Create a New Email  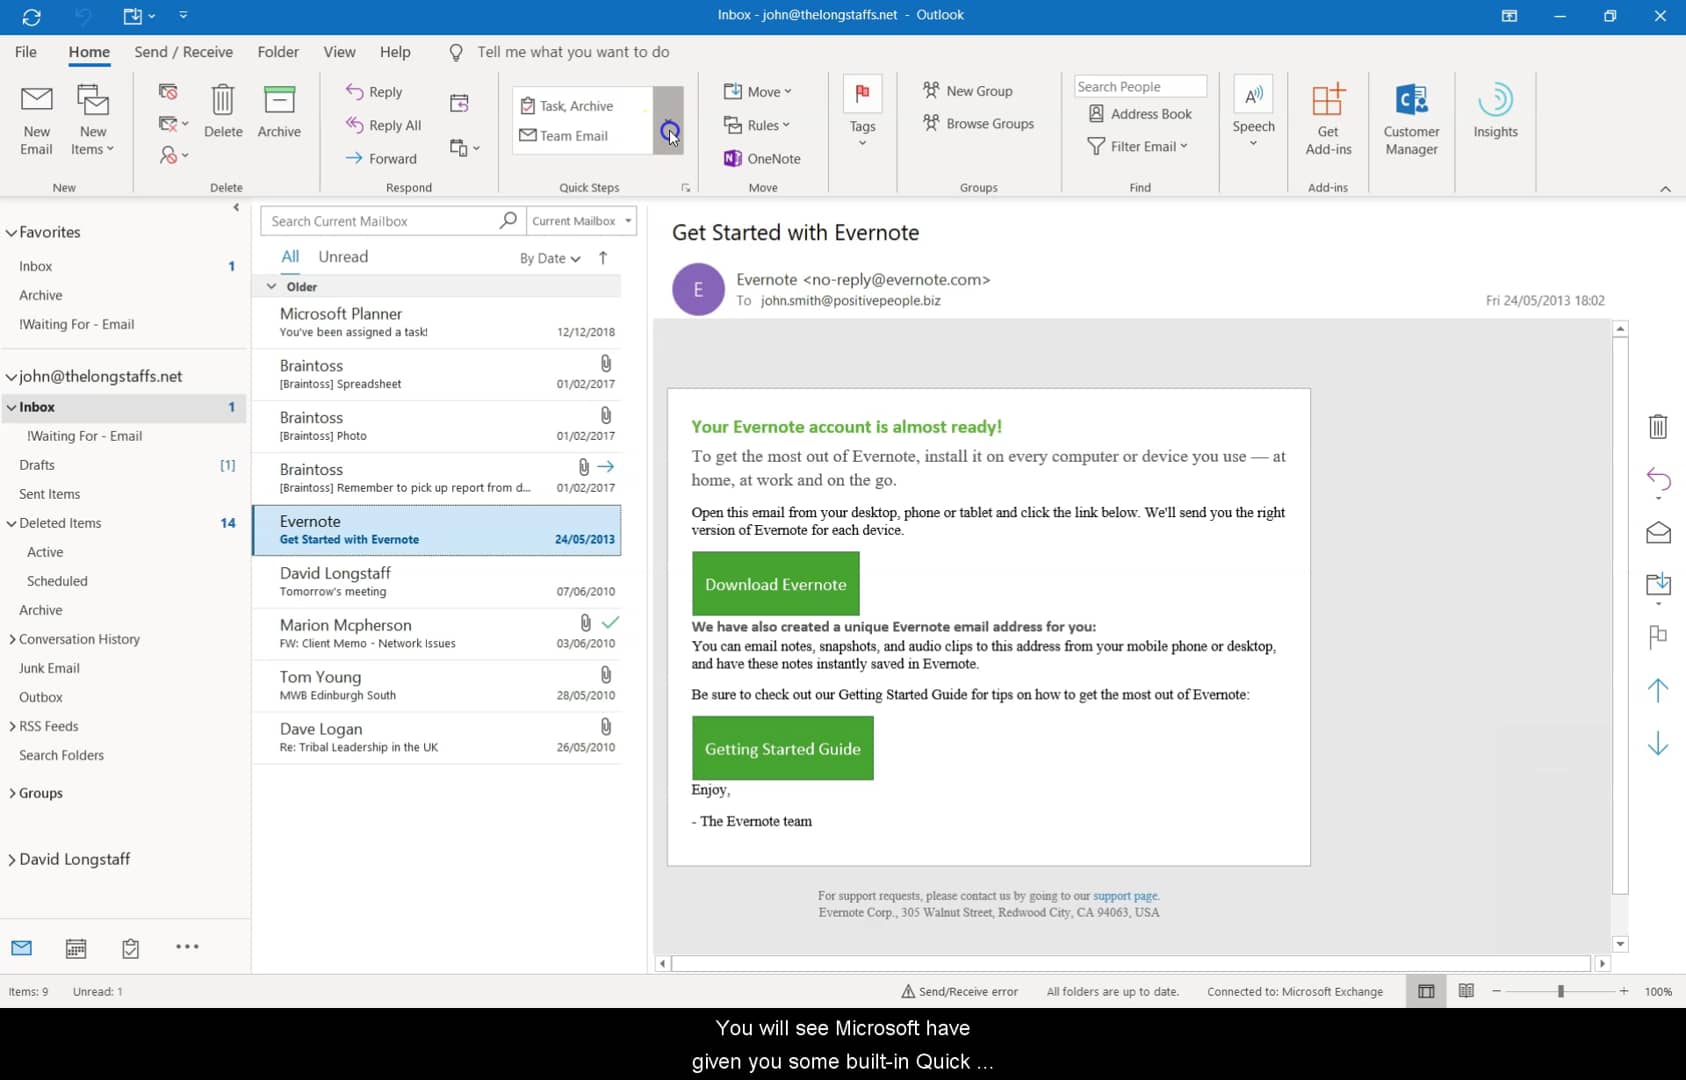(x=36, y=120)
